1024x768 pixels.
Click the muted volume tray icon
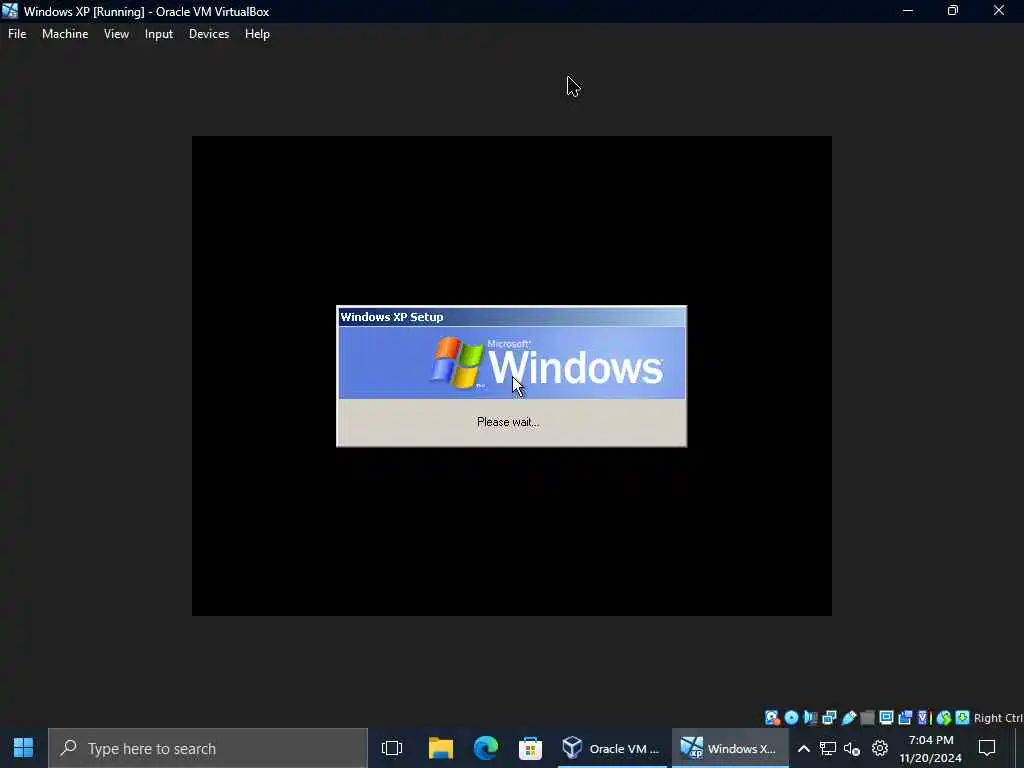[x=852, y=748]
